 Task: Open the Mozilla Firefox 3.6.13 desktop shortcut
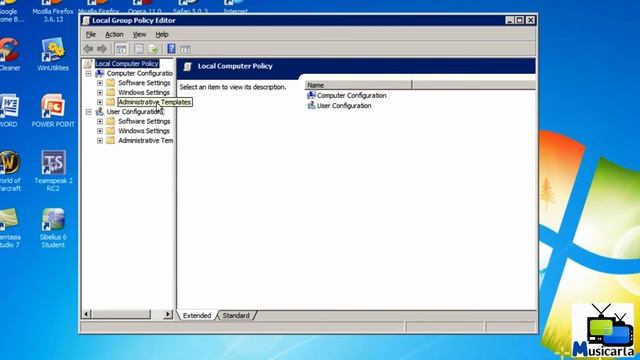pos(53,11)
